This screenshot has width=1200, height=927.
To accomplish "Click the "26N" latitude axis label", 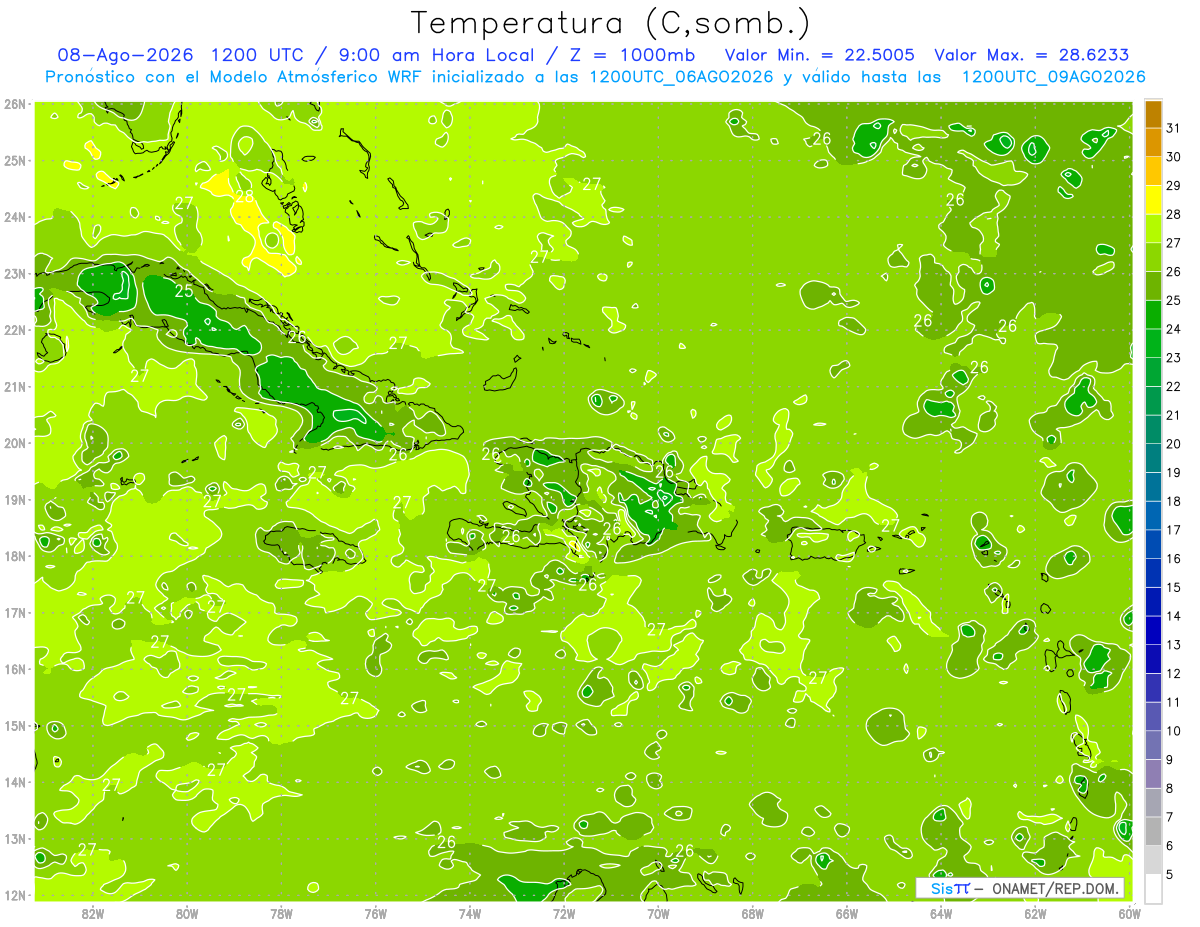I will tap(14, 104).
